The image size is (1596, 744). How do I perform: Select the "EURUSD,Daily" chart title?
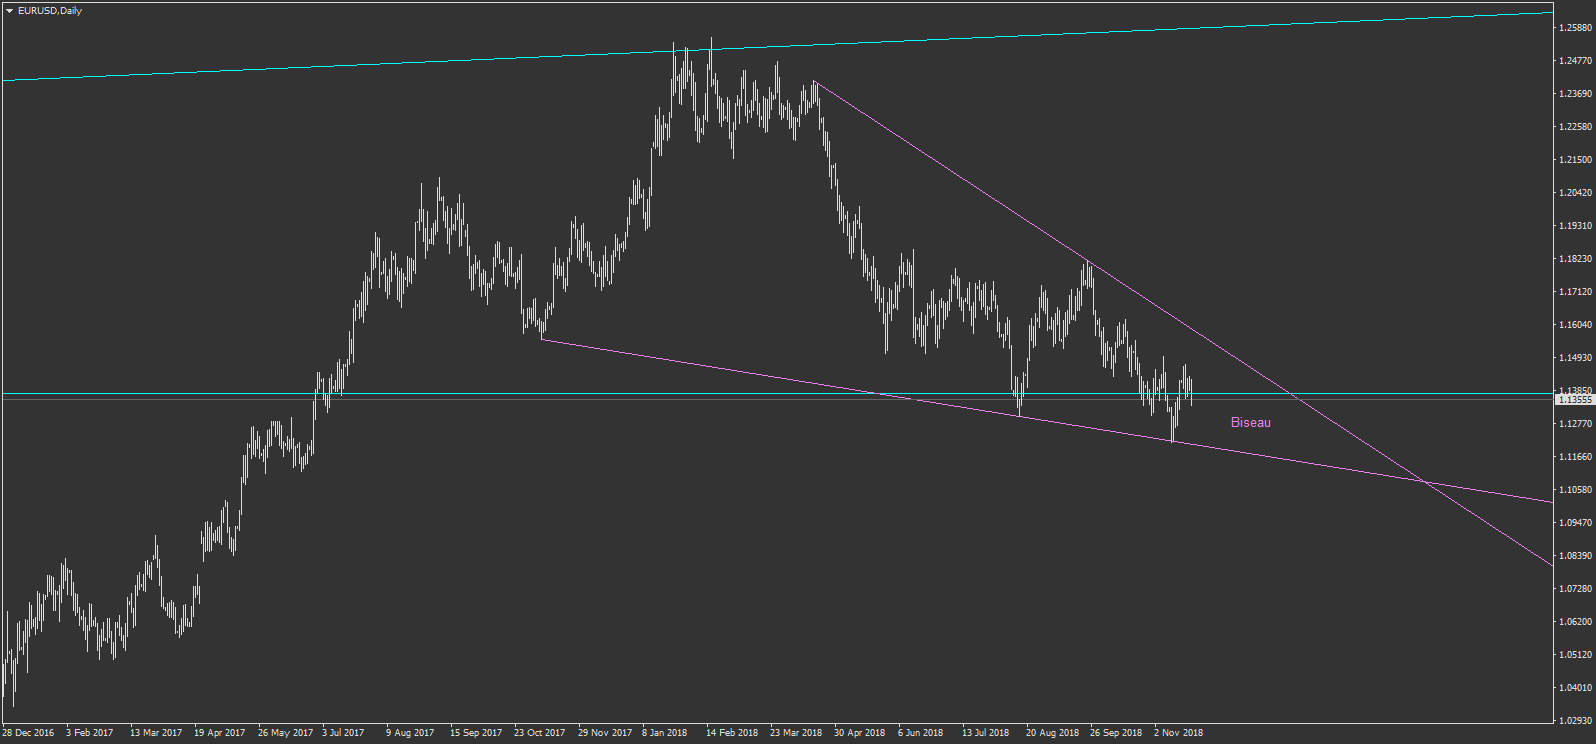click(x=50, y=11)
